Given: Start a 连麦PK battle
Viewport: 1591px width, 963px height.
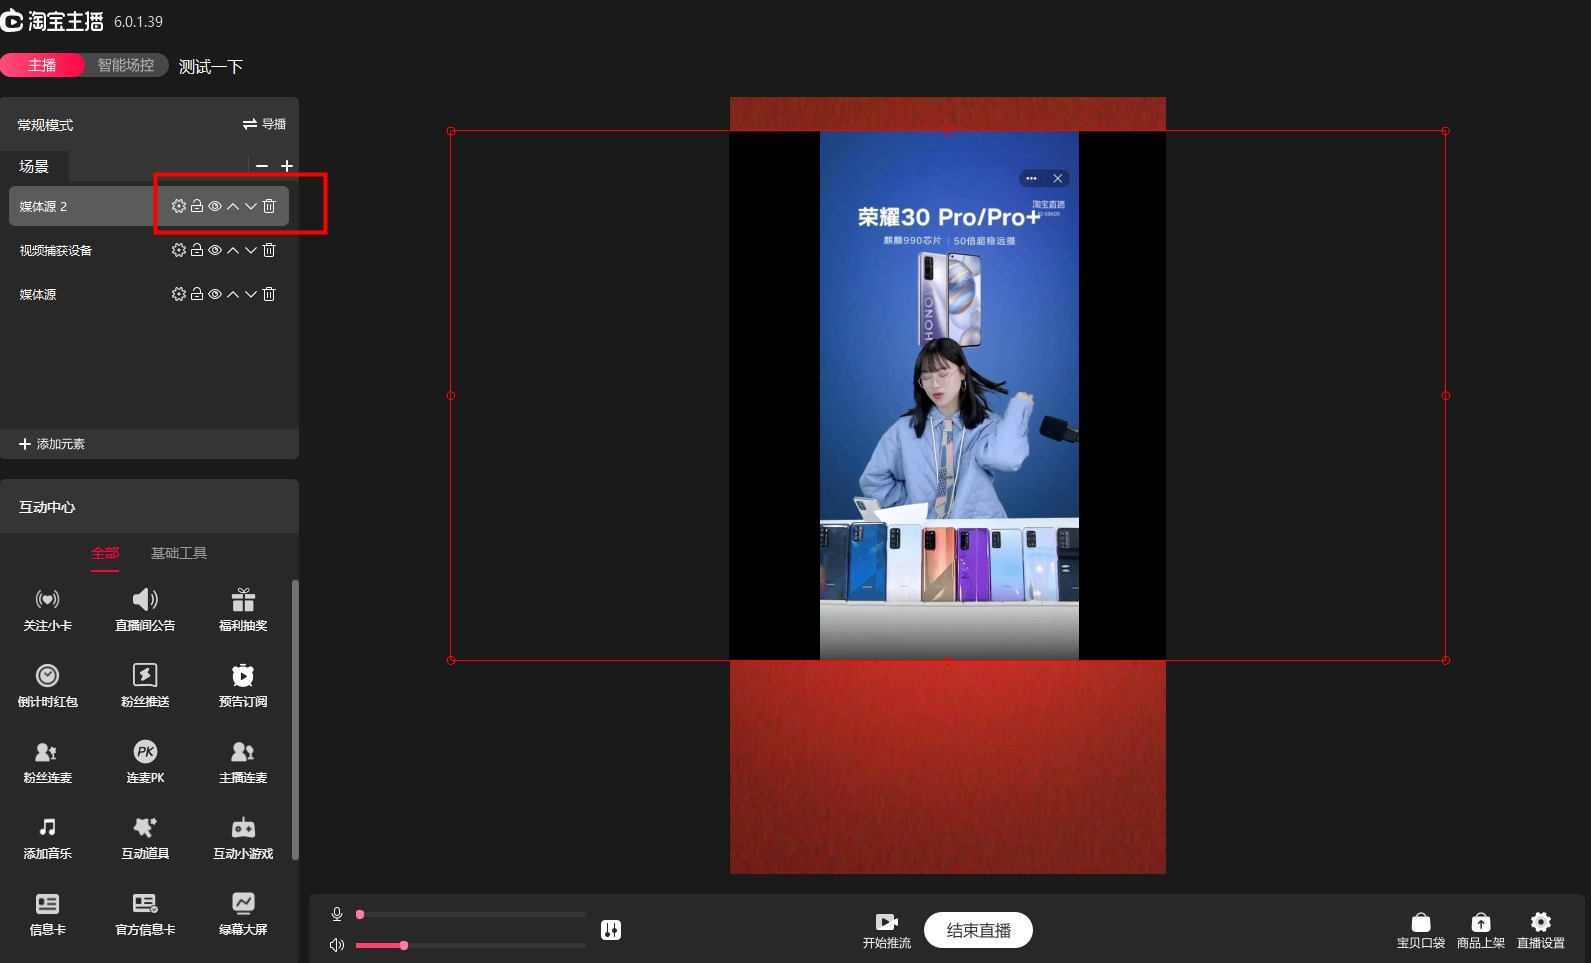Looking at the screenshot, I should click(x=145, y=762).
